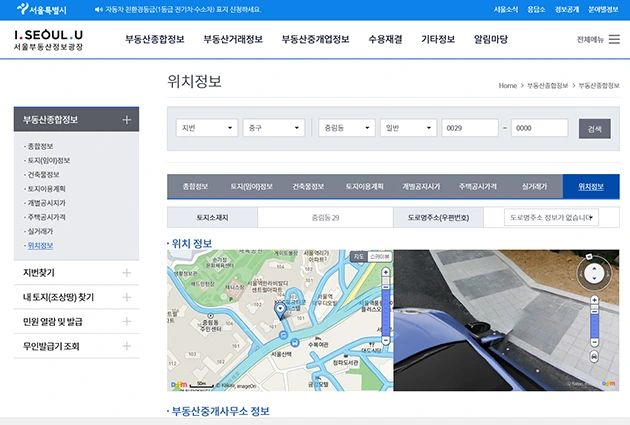Click Home in the breadcrumb

point(508,86)
